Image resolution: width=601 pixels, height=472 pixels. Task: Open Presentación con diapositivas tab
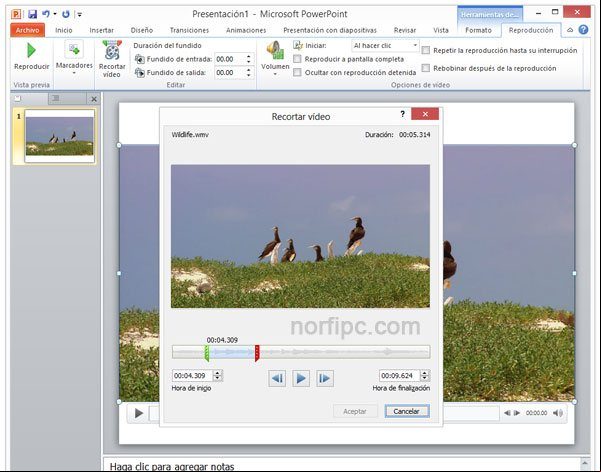[x=330, y=30]
